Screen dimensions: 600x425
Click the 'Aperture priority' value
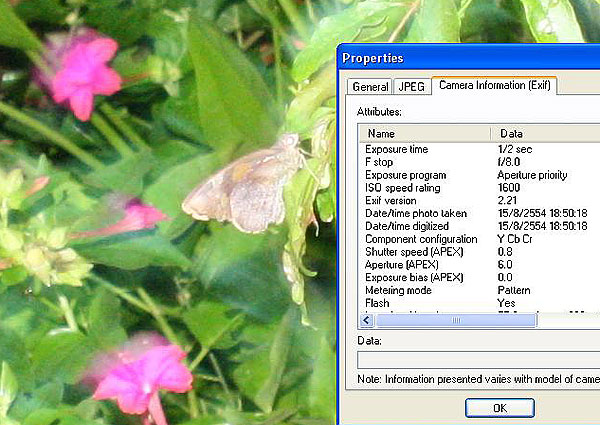[532, 175]
